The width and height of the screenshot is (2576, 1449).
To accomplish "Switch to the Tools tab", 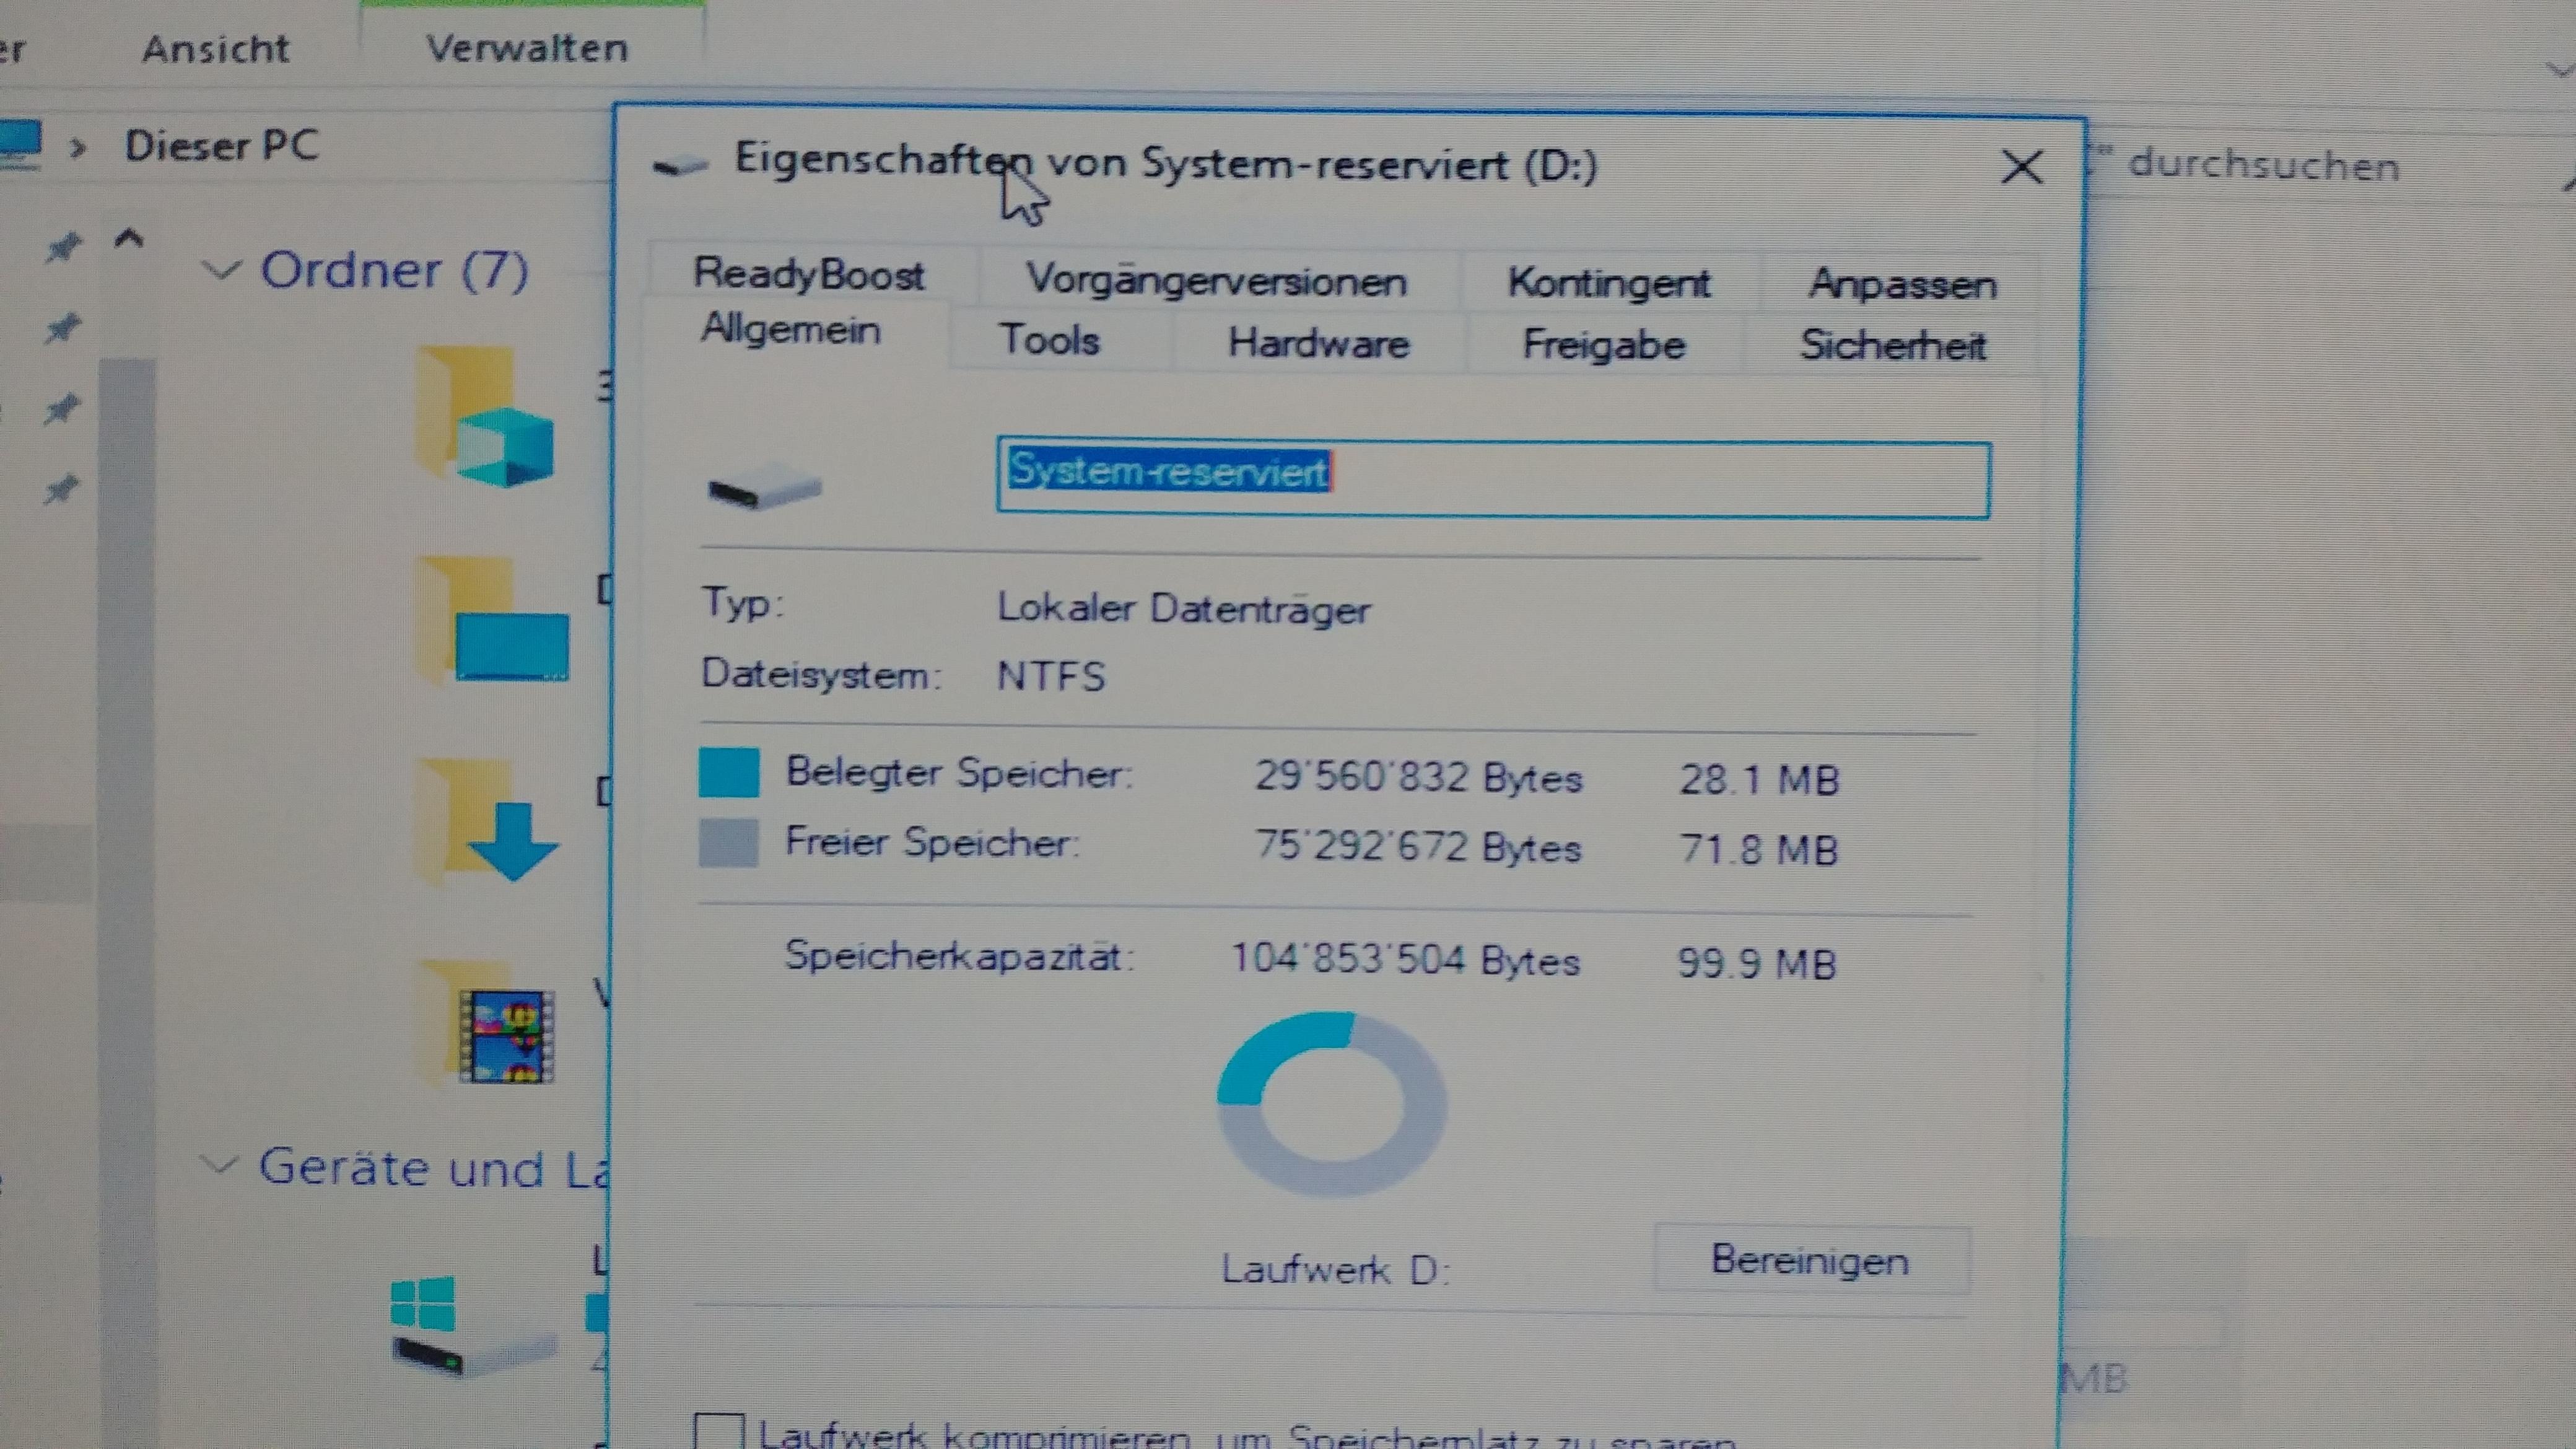I will (x=1048, y=340).
